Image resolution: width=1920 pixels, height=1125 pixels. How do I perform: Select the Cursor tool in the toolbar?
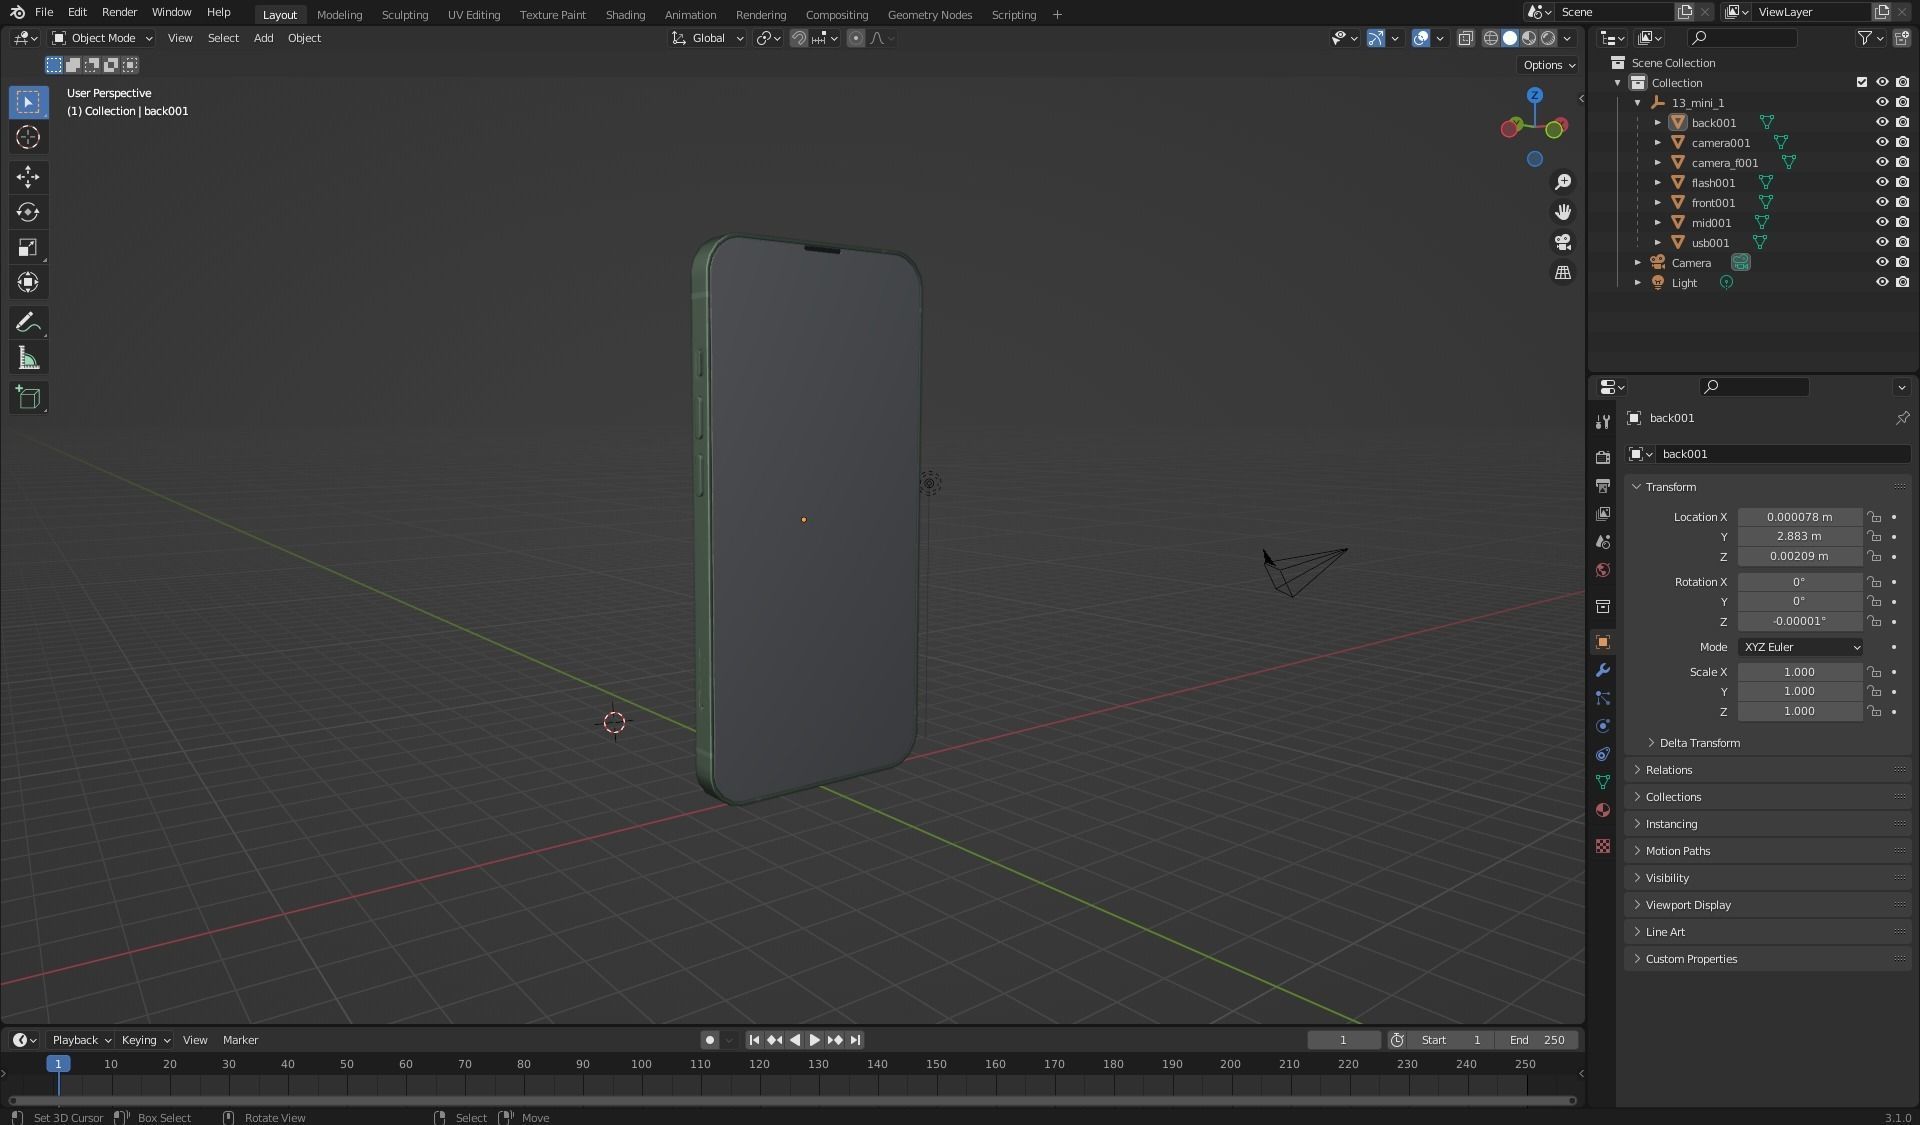(x=28, y=137)
